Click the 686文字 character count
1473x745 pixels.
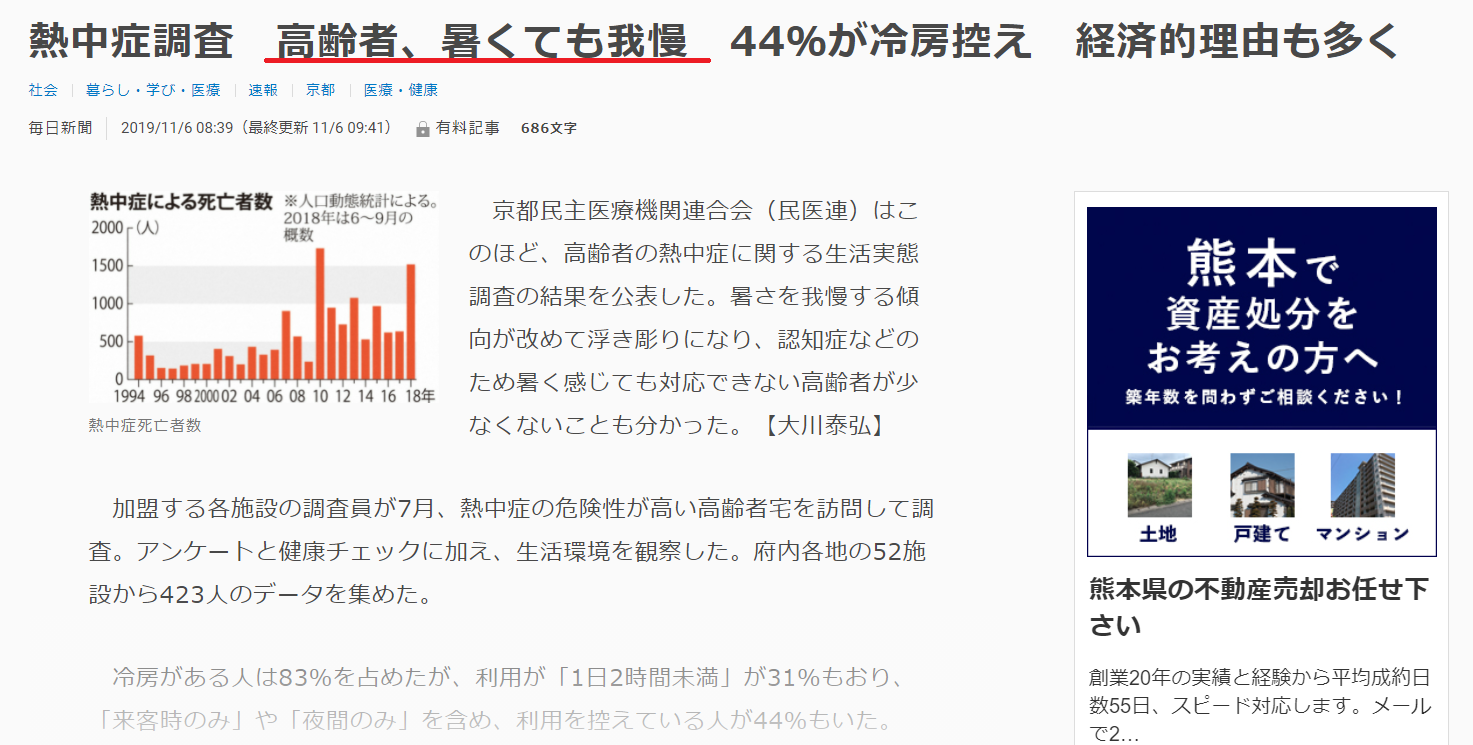(x=549, y=128)
